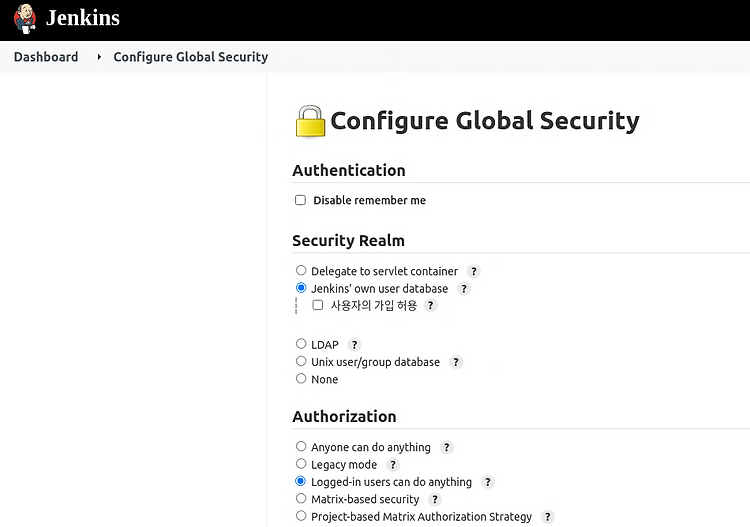Select Logged-in users can do anything radio
The image size is (750, 527).
301,481
